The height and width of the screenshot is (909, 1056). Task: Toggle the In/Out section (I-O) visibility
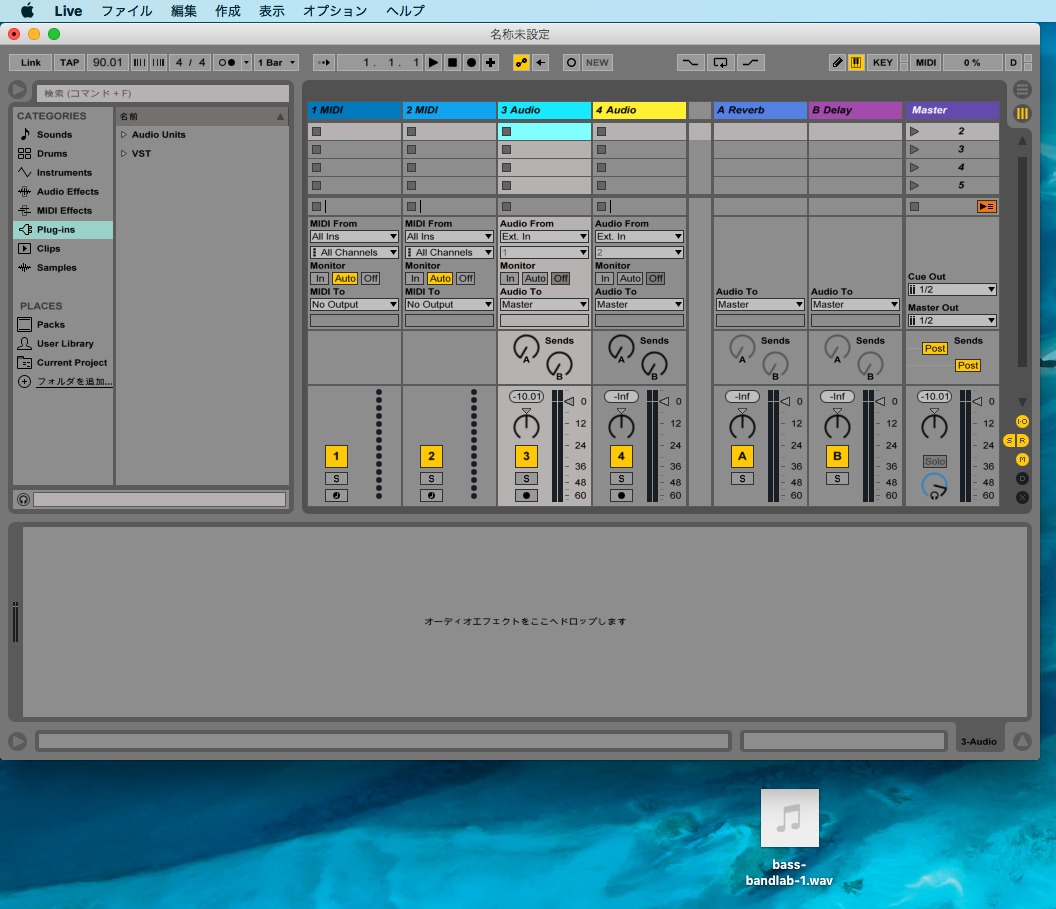click(x=1022, y=422)
